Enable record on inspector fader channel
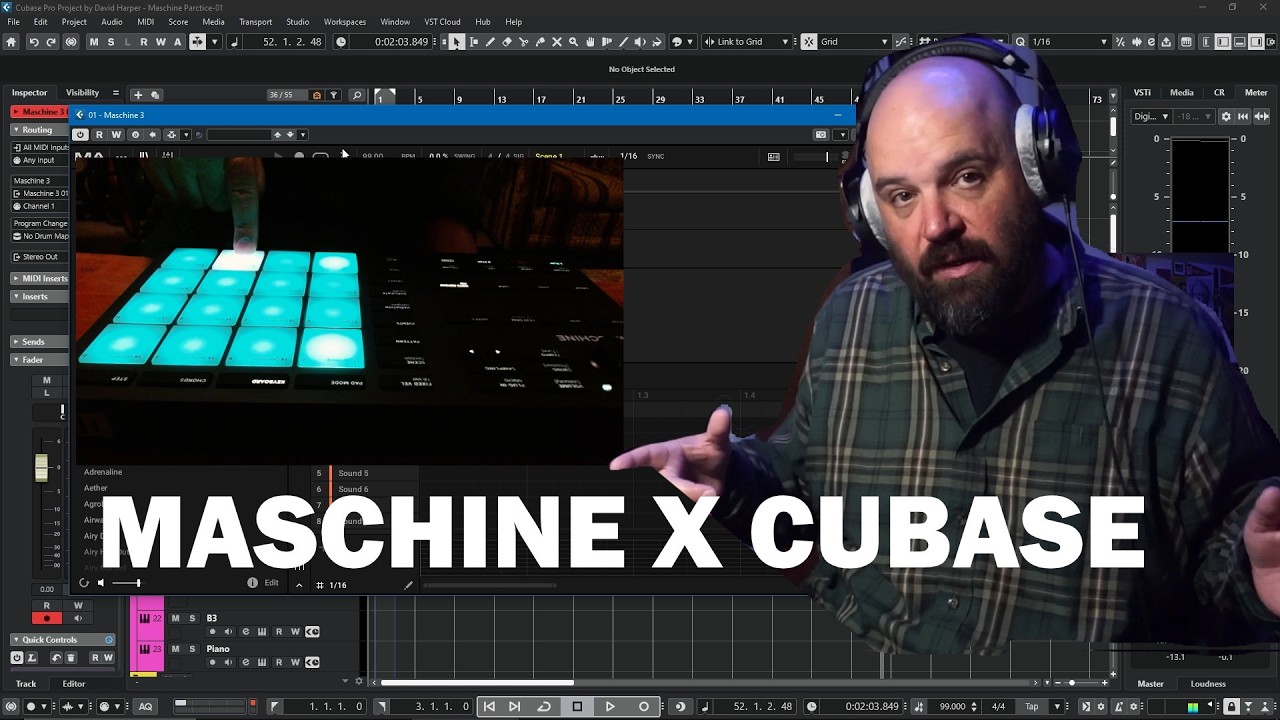This screenshot has width=1280, height=720. point(46,619)
